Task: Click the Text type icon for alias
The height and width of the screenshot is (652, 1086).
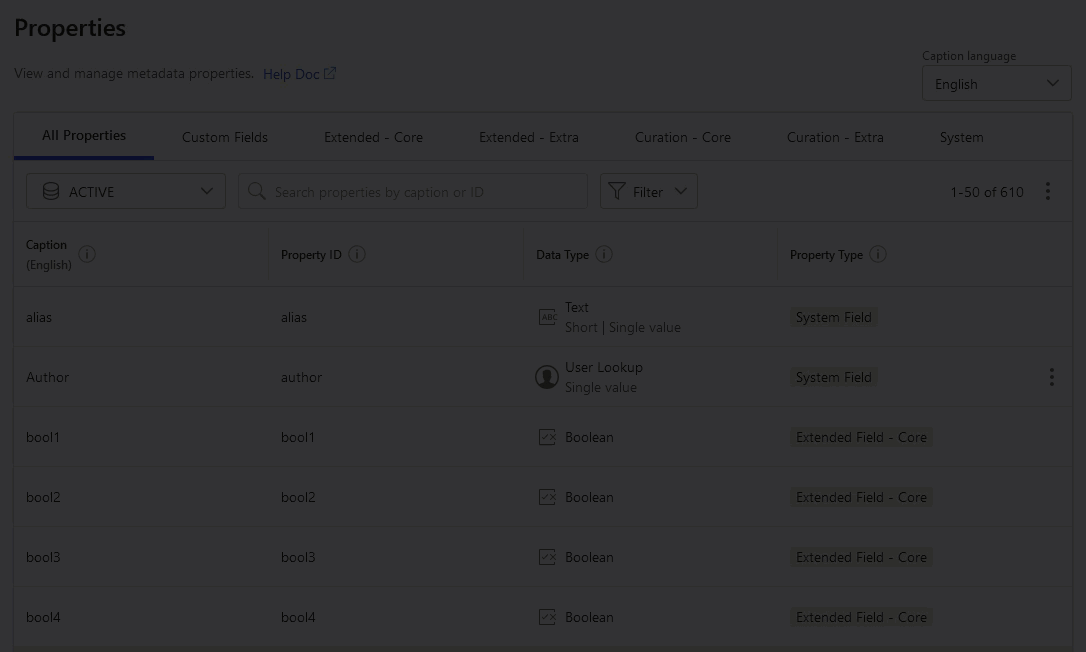Action: click(547, 317)
